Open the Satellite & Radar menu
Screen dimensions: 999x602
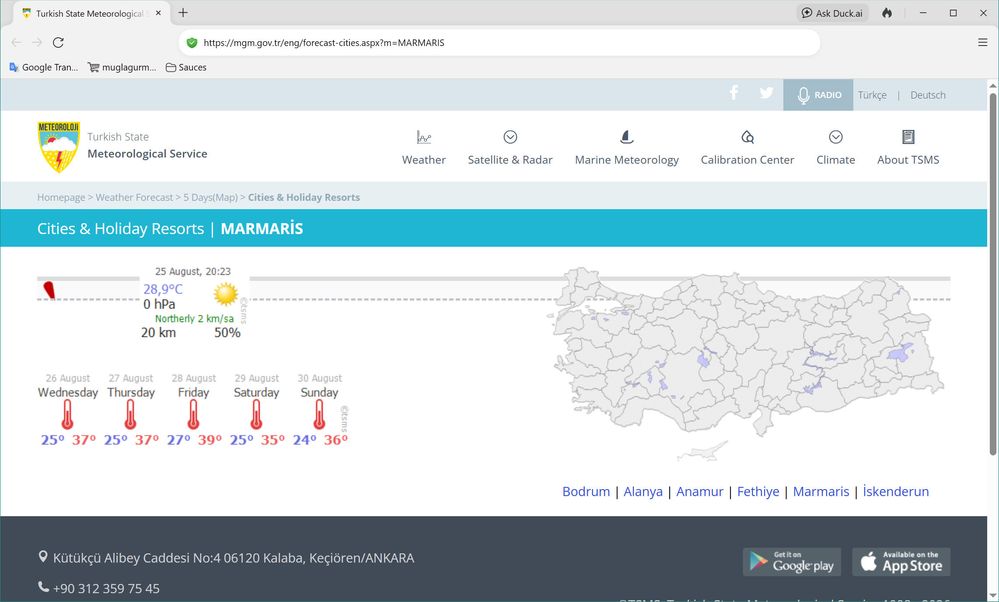(x=510, y=148)
